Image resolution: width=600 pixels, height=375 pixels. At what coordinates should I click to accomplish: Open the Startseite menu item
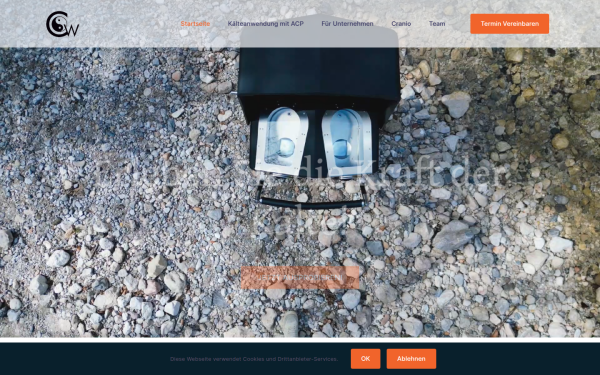pyautogui.click(x=195, y=24)
